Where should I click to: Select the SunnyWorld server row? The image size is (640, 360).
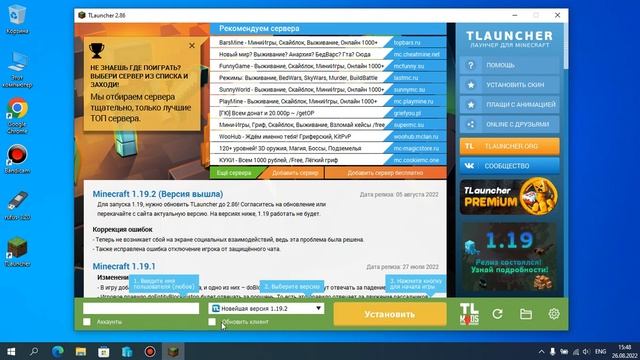298,89
